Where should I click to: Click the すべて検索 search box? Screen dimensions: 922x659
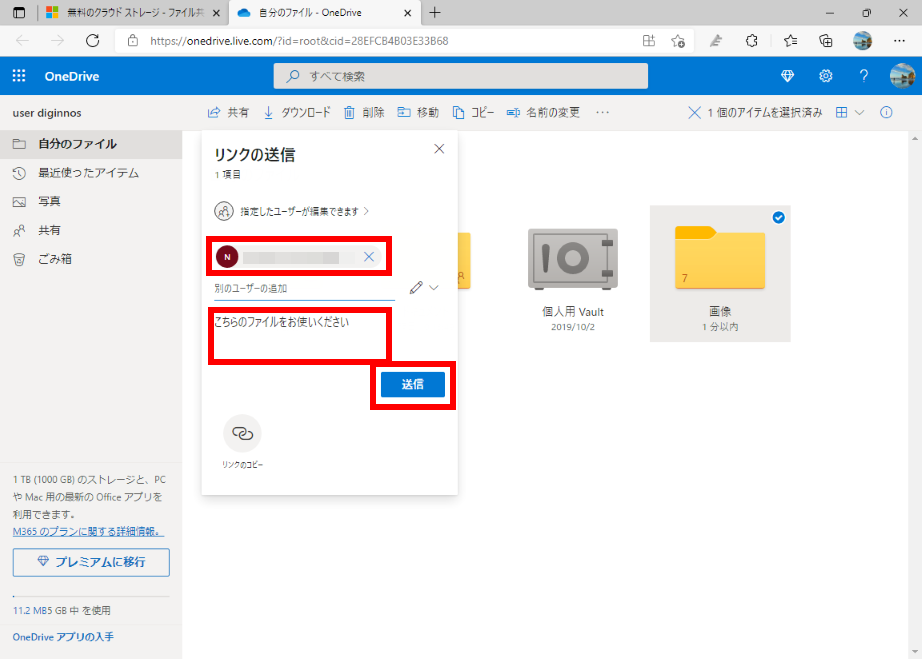460,76
